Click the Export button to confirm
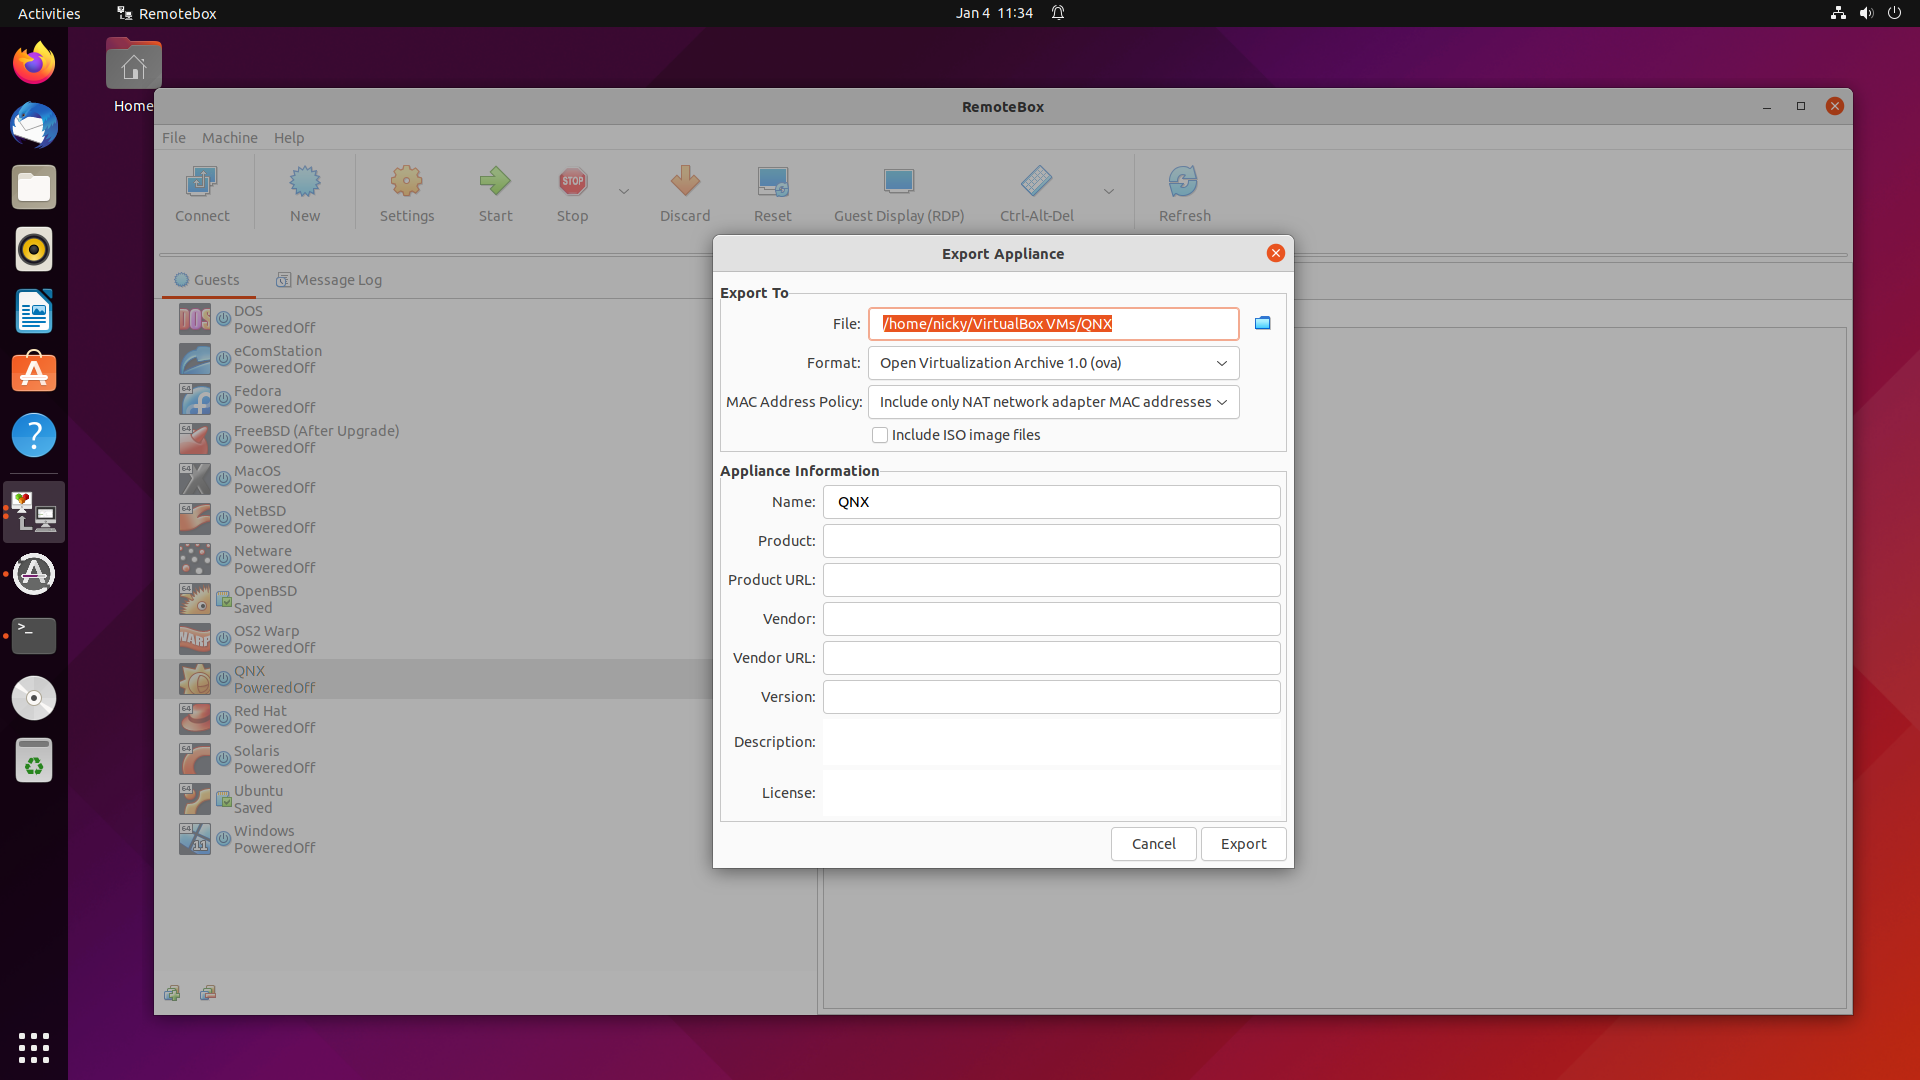 (1242, 843)
